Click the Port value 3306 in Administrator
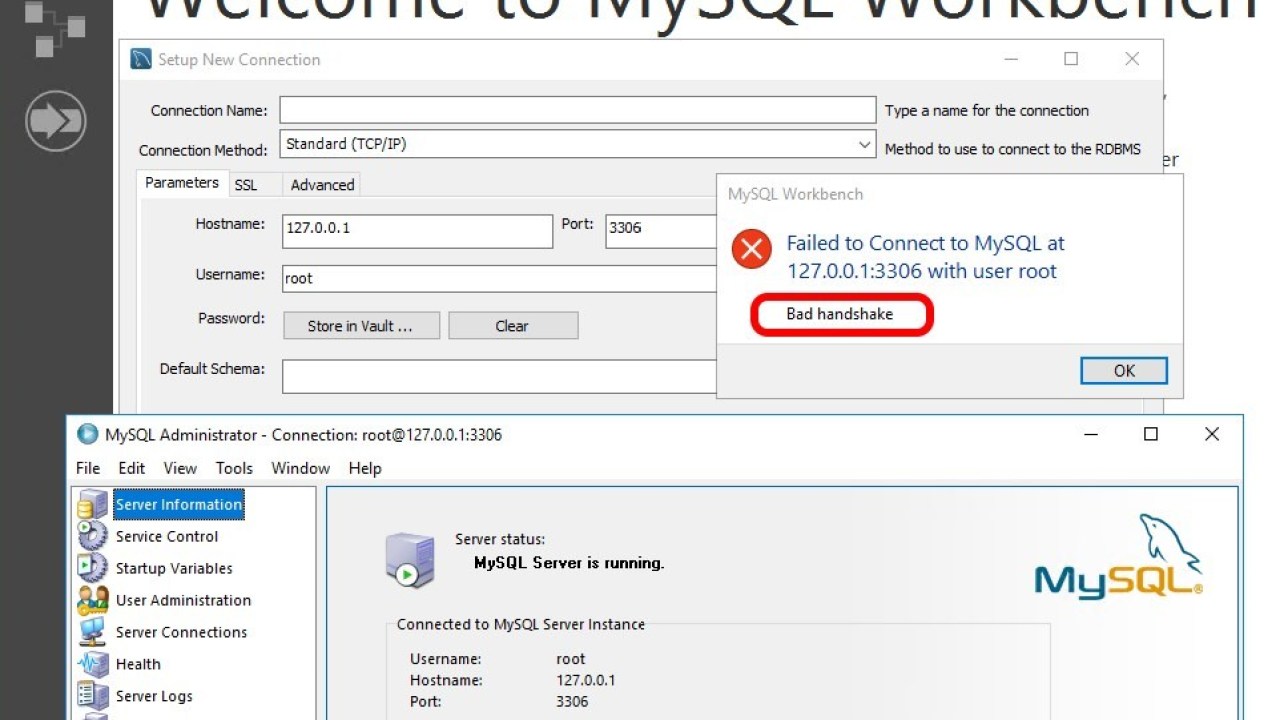The height and width of the screenshot is (720, 1280). [x=572, y=701]
